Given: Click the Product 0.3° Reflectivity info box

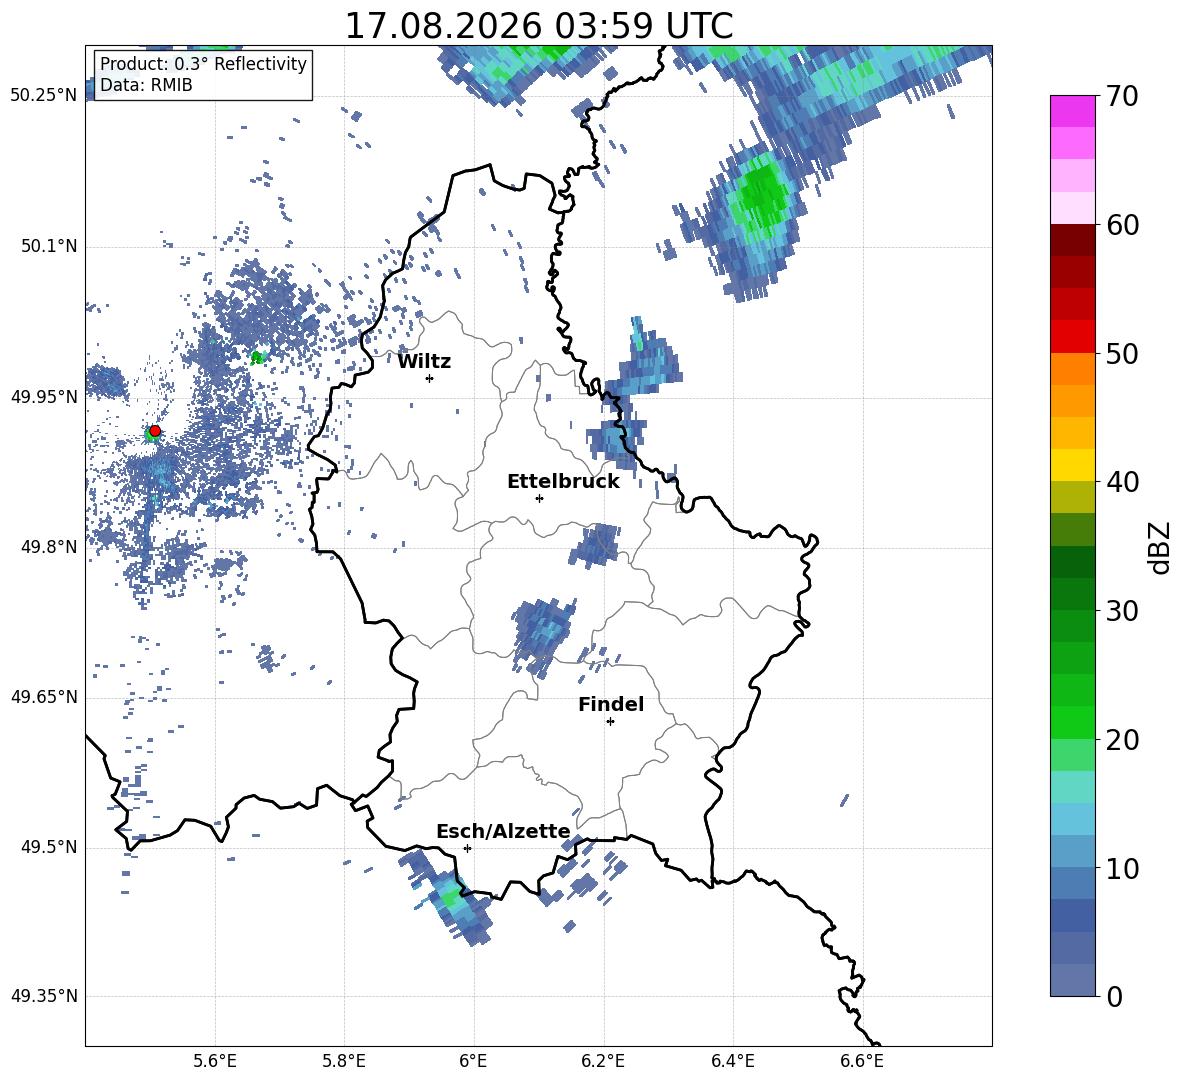Looking at the screenshot, I should [x=203, y=74].
